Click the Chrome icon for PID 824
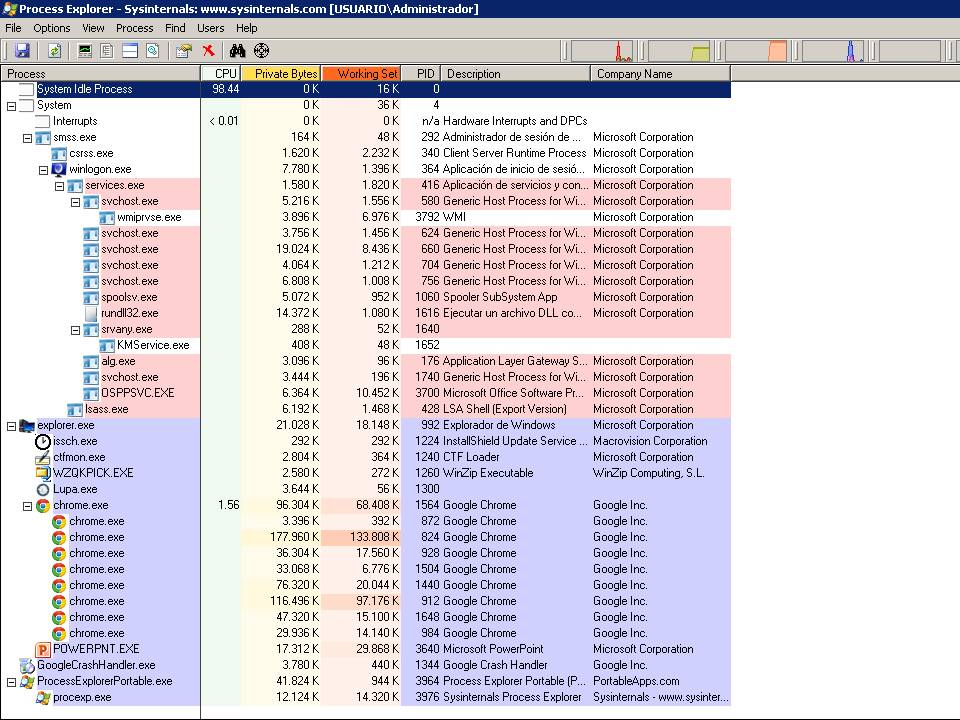Screen dimensions: 960x720 (59, 537)
